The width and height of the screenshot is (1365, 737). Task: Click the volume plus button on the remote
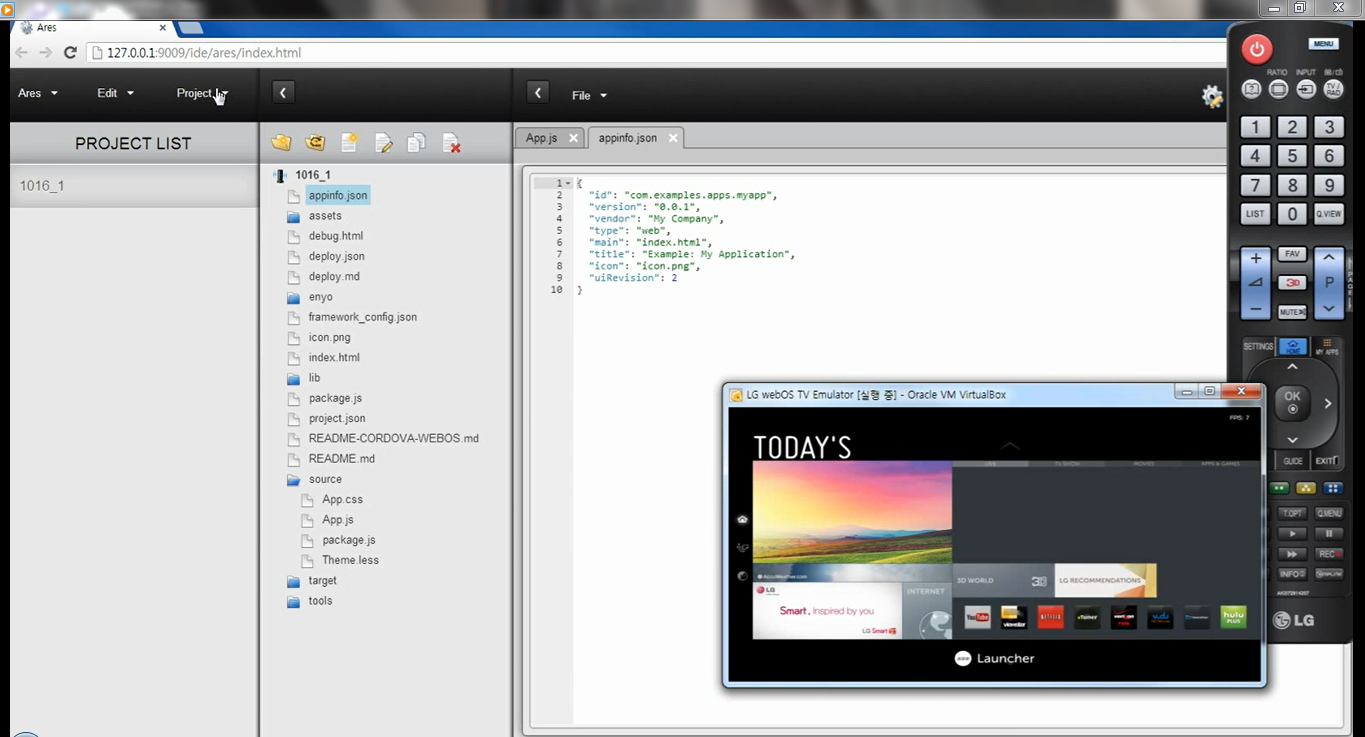pyautogui.click(x=1256, y=259)
